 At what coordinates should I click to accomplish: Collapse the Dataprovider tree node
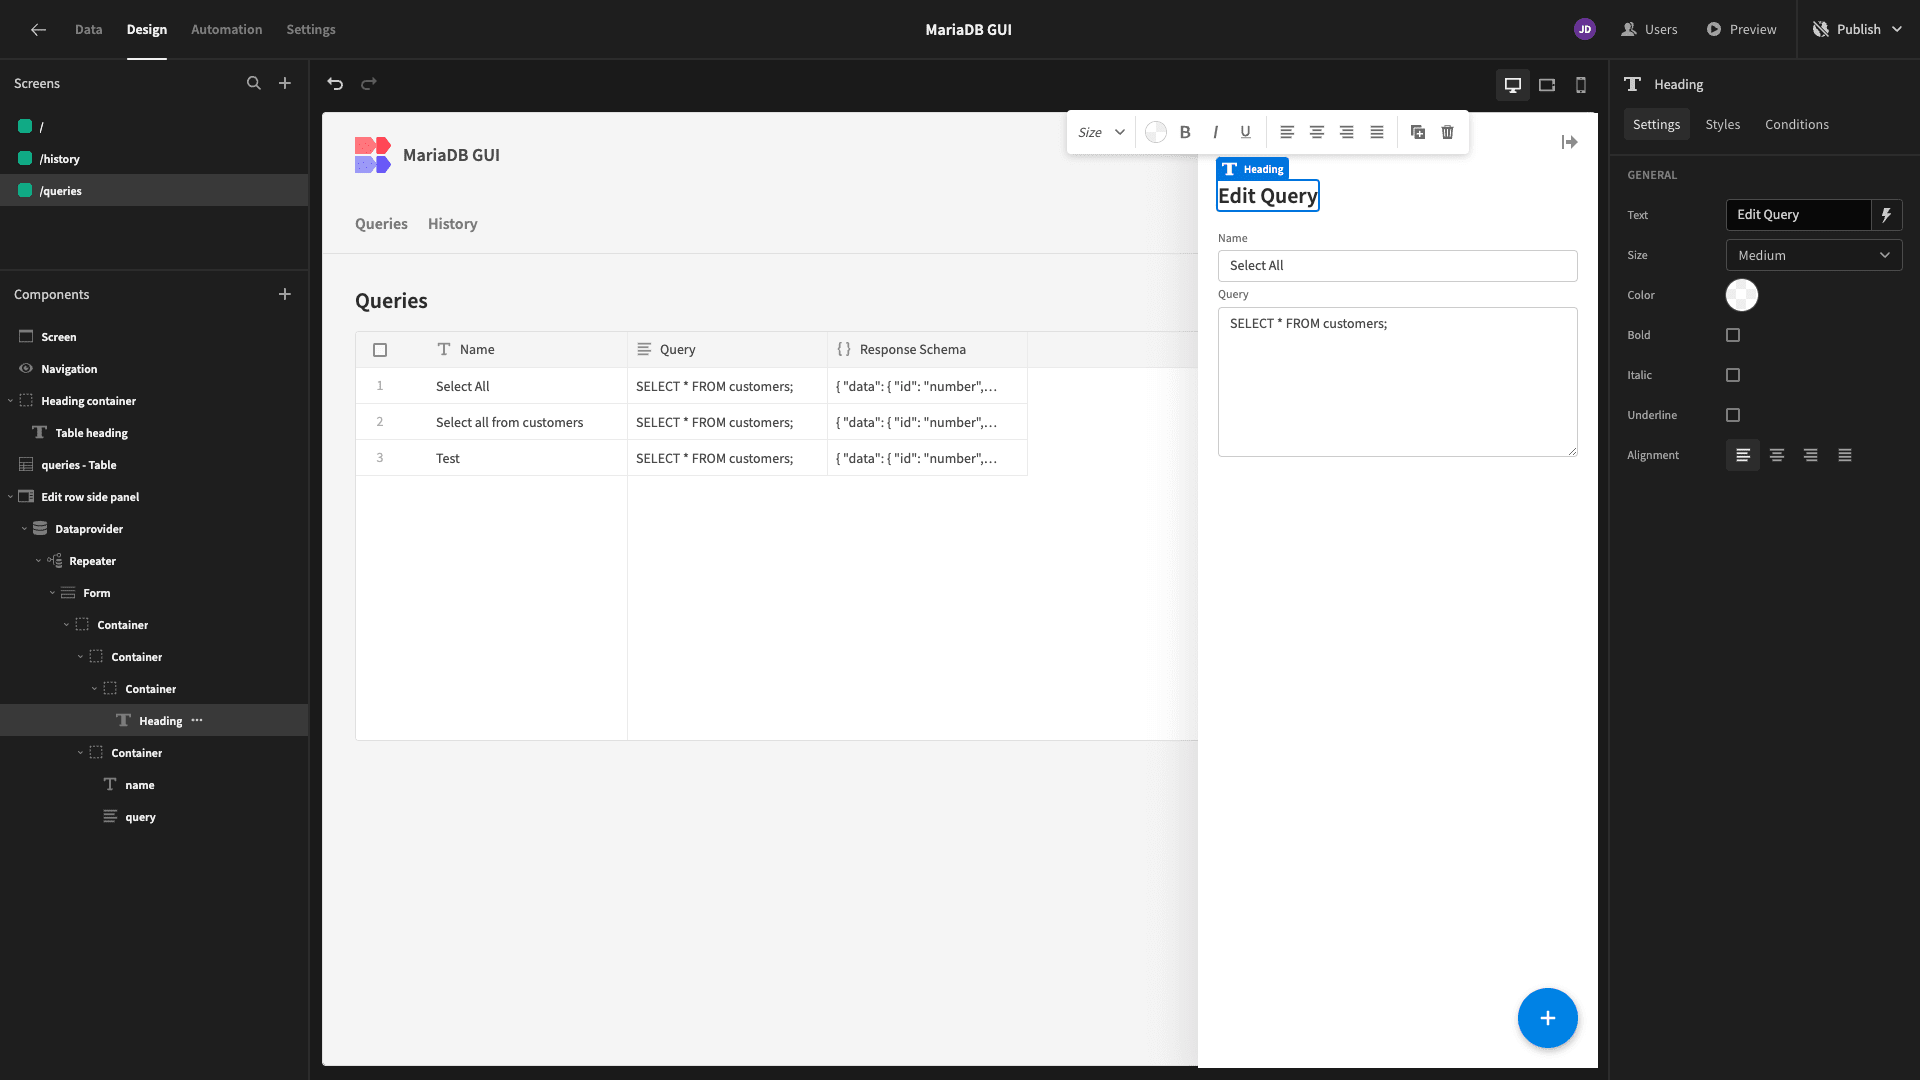[24, 529]
